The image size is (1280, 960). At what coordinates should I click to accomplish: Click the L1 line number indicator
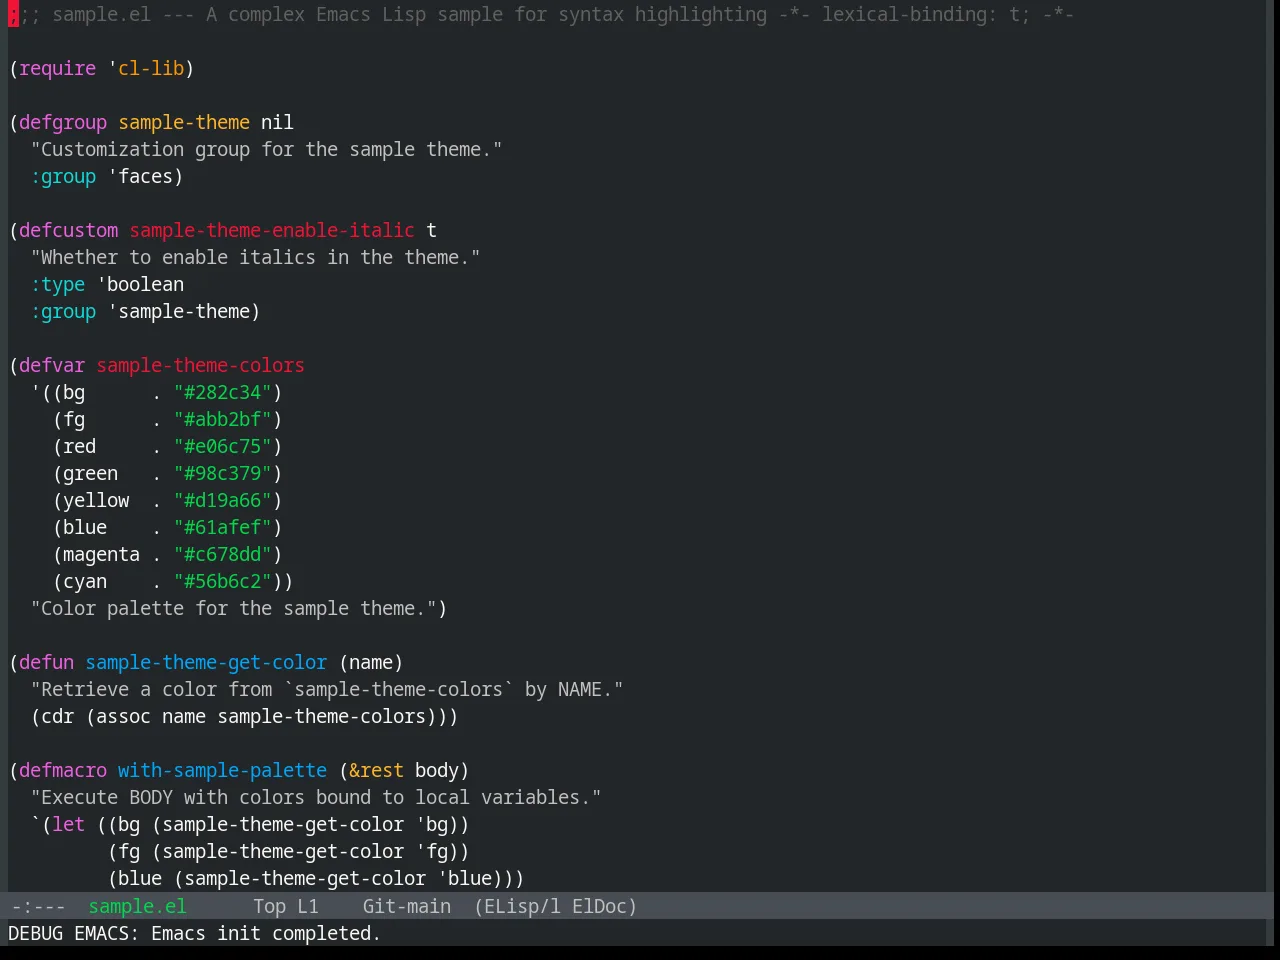(x=308, y=906)
